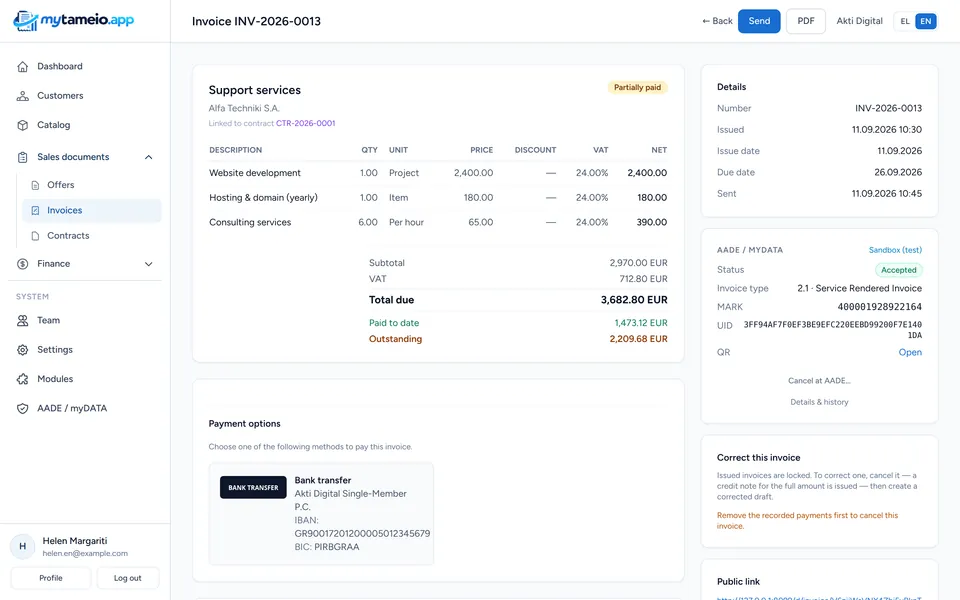Click the MARK number 400001928922164

click(880, 307)
